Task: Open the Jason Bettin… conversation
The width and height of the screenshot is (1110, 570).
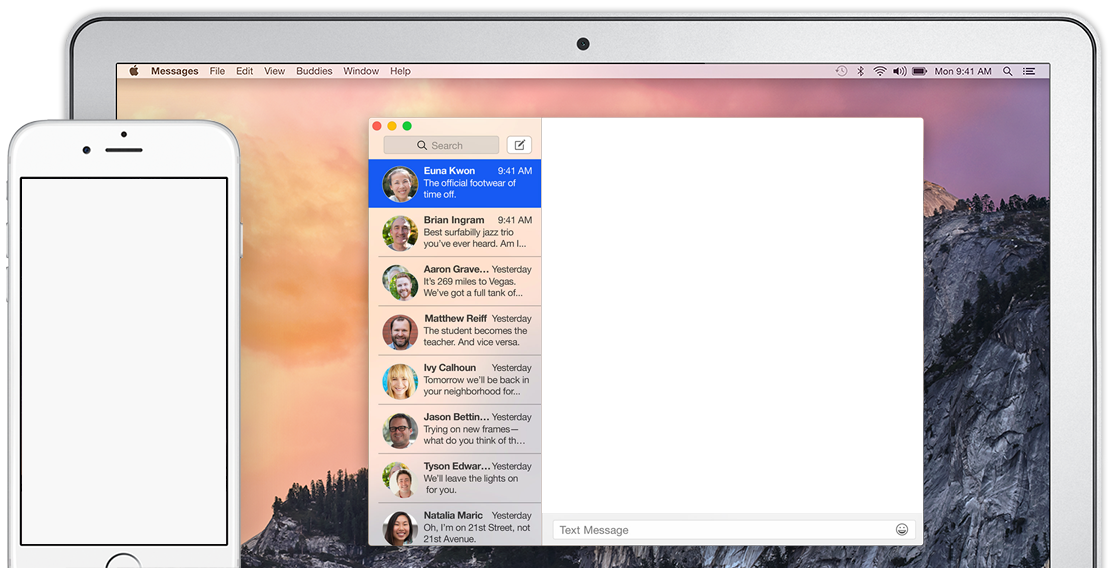Action: [454, 429]
